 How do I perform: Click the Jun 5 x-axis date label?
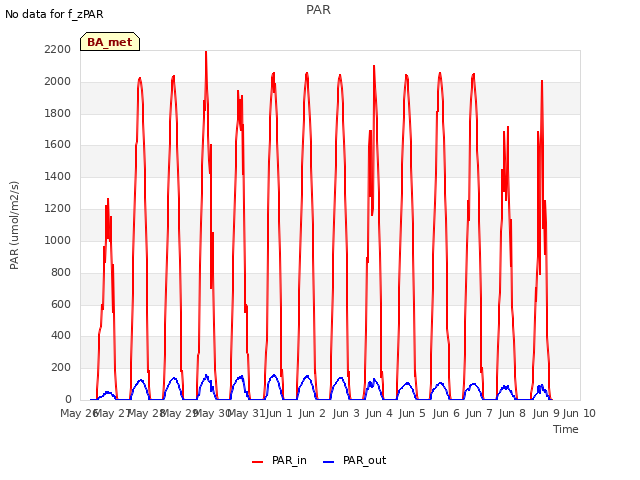pyautogui.click(x=412, y=413)
